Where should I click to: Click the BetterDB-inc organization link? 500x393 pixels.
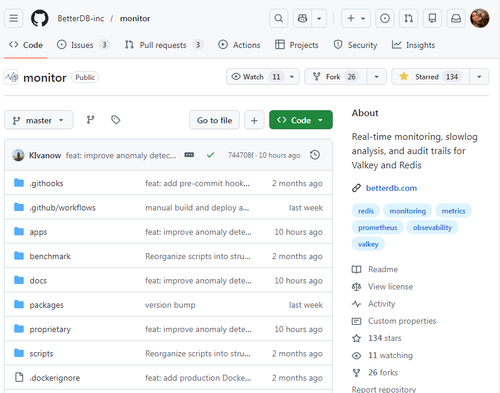click(x=81, y=18)
